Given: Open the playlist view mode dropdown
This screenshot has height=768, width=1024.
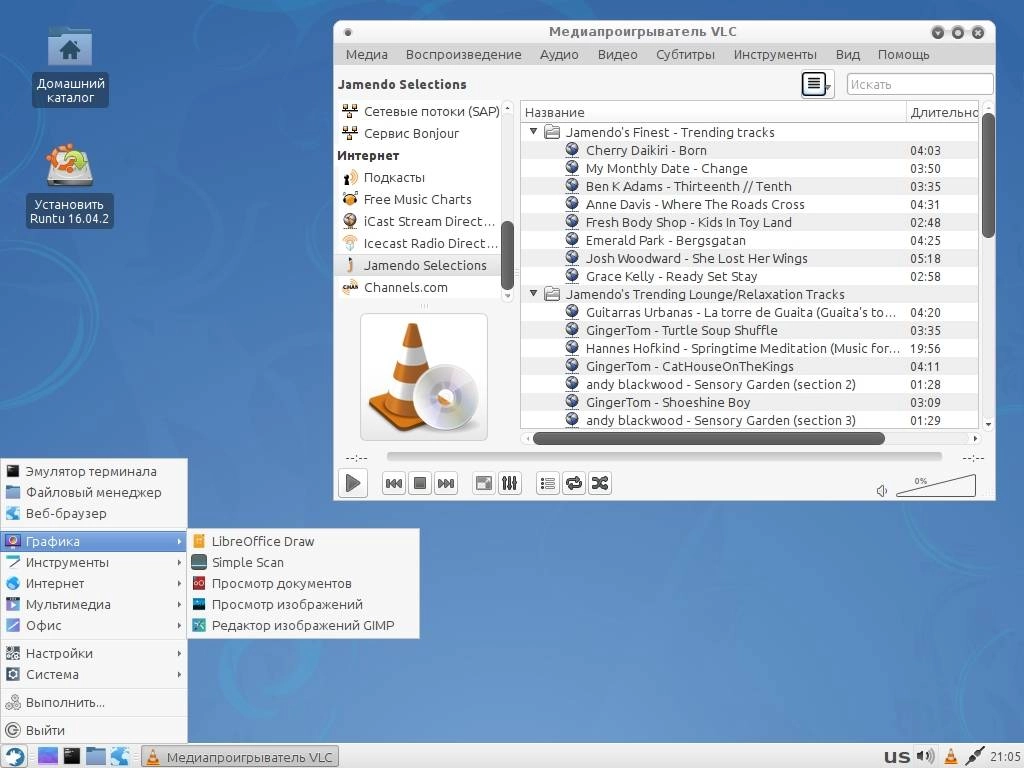Looking at the screenshot, I should pyautogui.click(x=818, y=84).
